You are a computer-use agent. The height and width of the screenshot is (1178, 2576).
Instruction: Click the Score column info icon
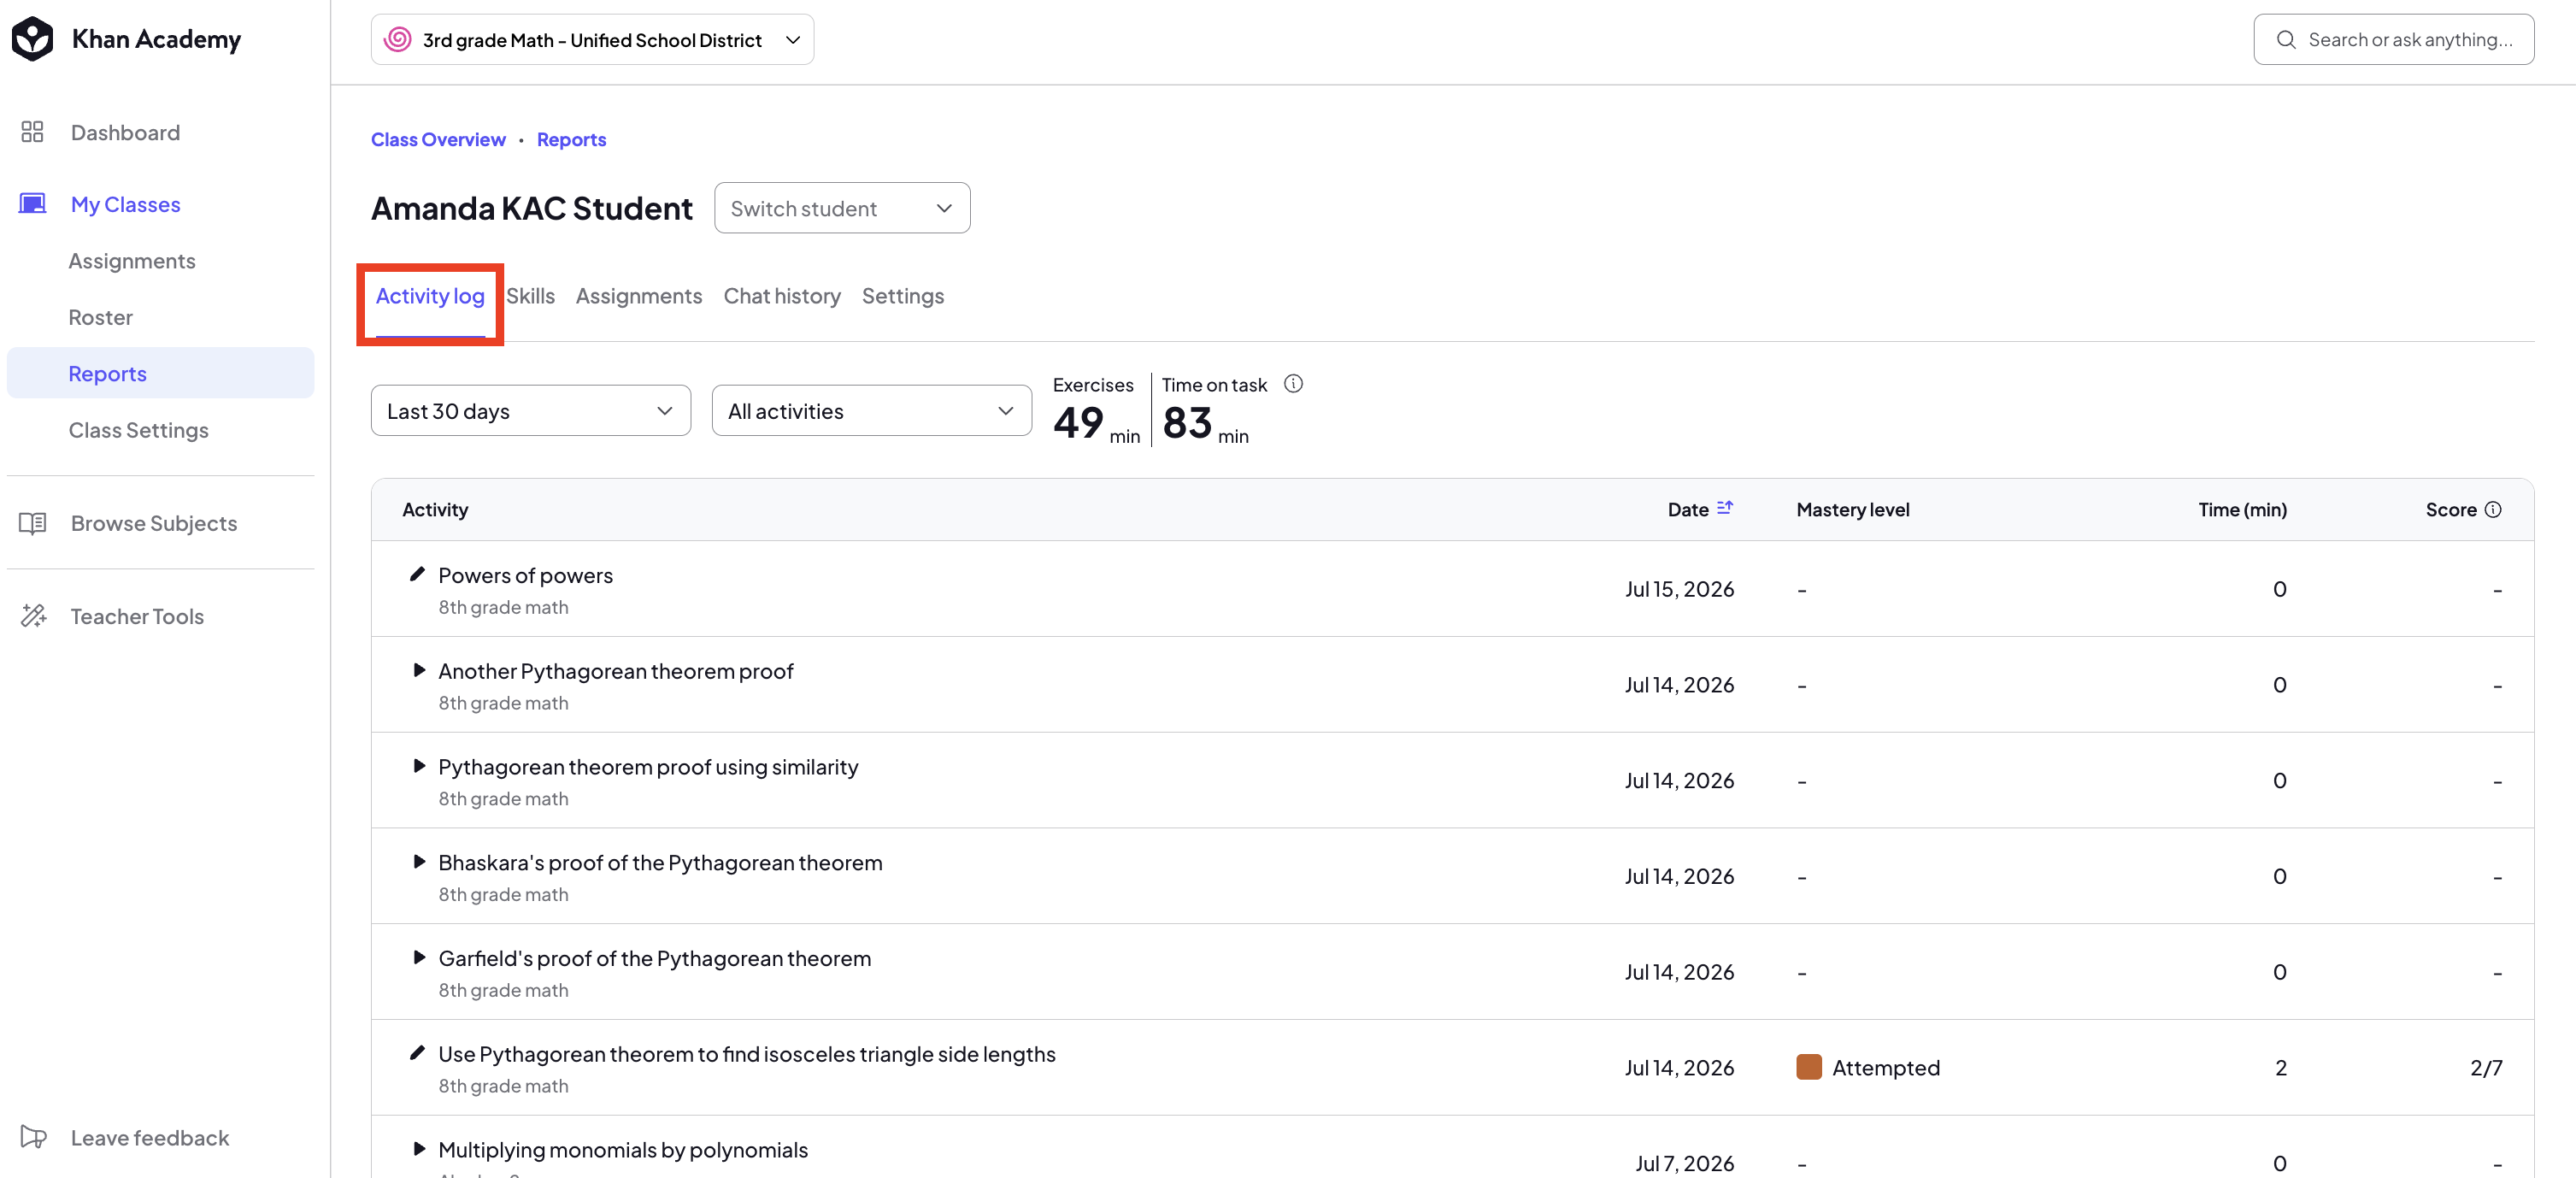pyautogui.click(x=2493, y=509)
